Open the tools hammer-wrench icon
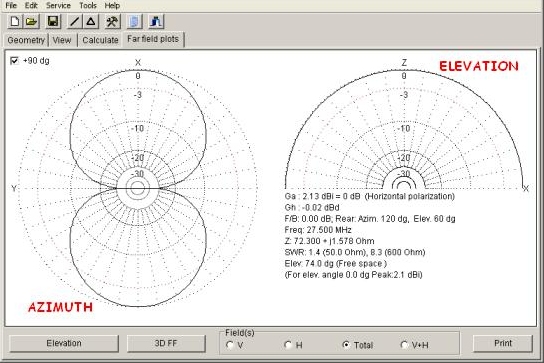 (x=112, y=22)
